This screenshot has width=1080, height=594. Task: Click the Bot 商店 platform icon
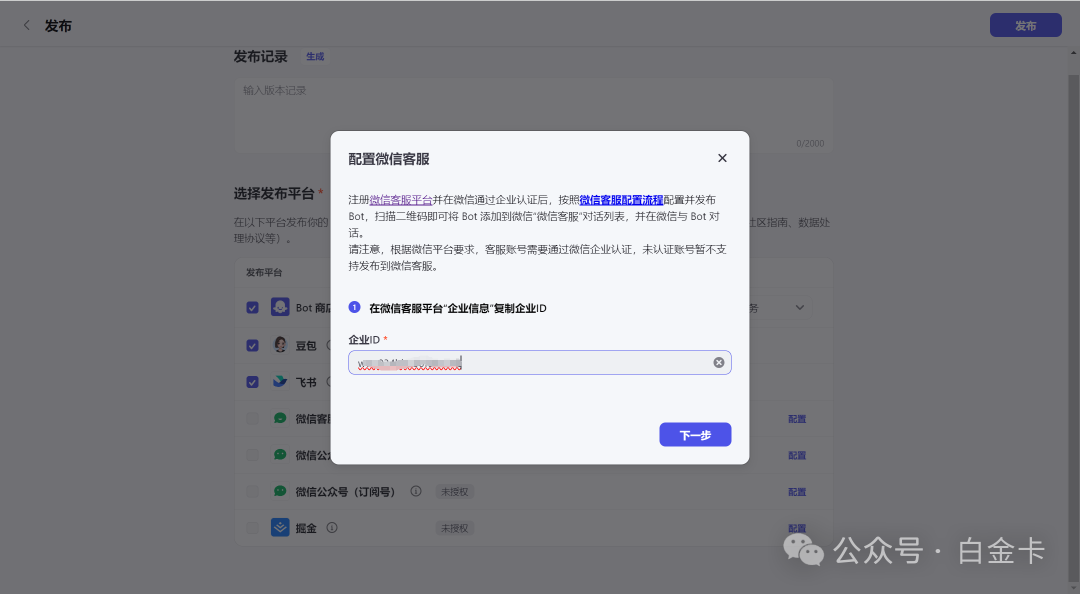click(x=280, y=307)
